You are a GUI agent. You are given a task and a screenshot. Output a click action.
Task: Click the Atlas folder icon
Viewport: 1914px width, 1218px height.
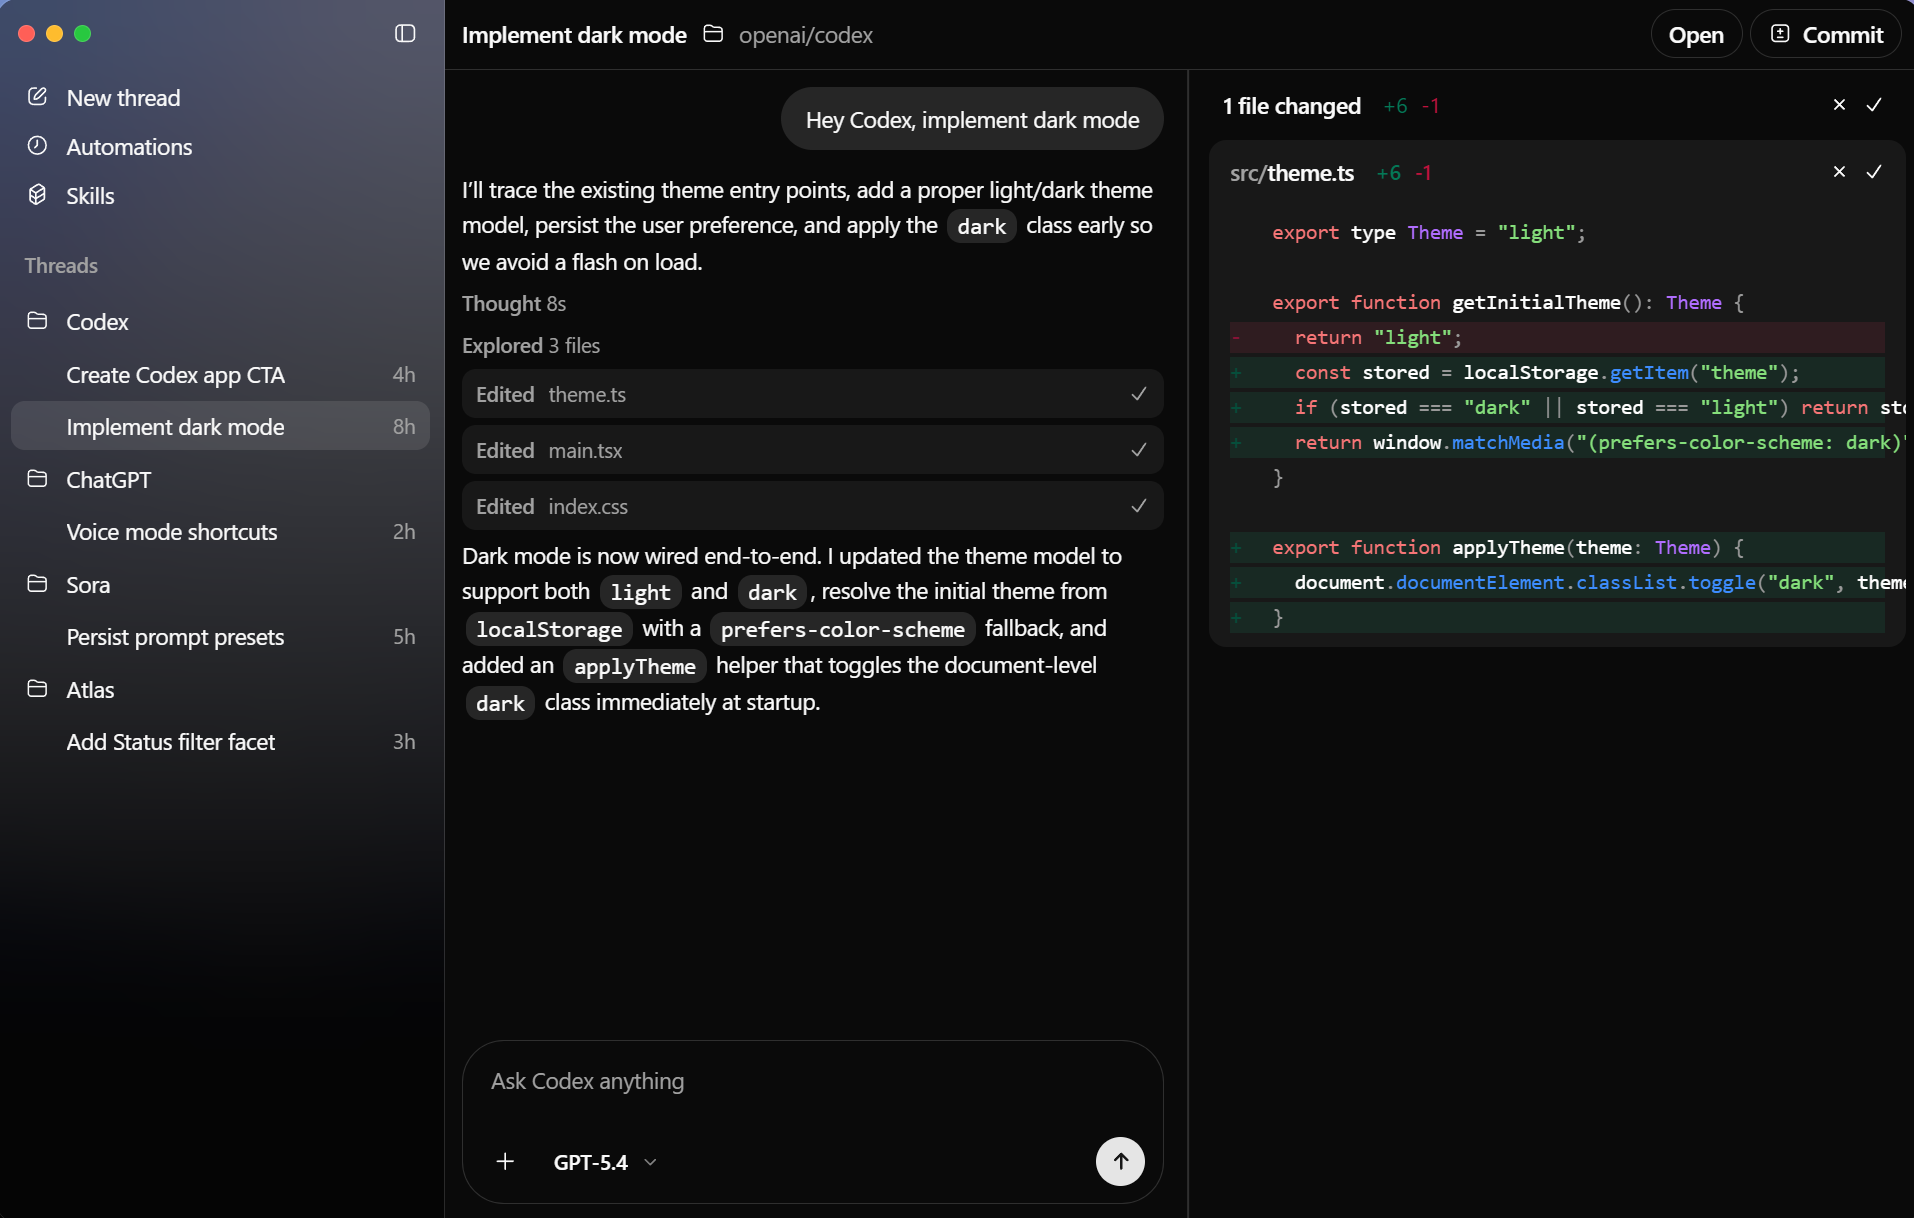[x=38, y=689]
